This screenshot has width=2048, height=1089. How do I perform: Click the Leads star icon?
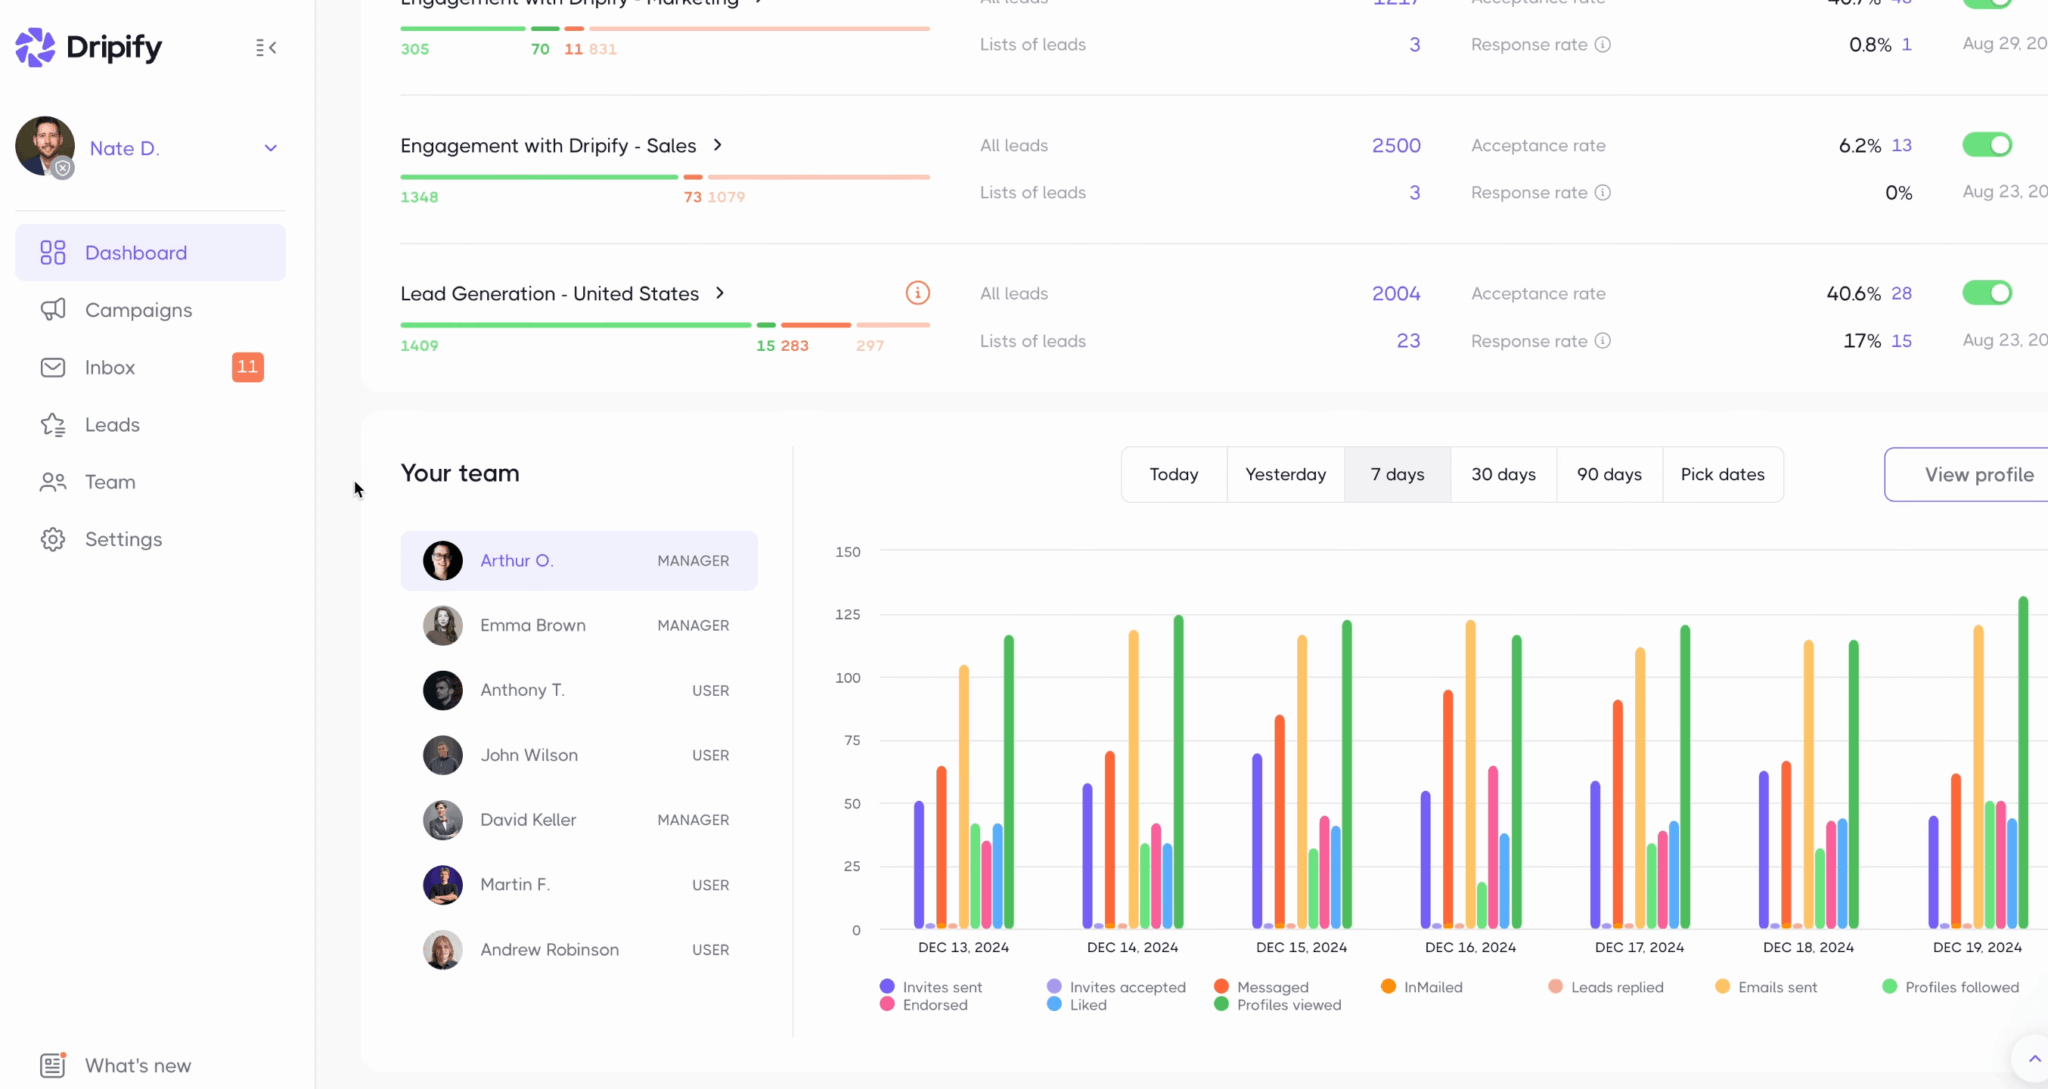[x=53, y=425]
